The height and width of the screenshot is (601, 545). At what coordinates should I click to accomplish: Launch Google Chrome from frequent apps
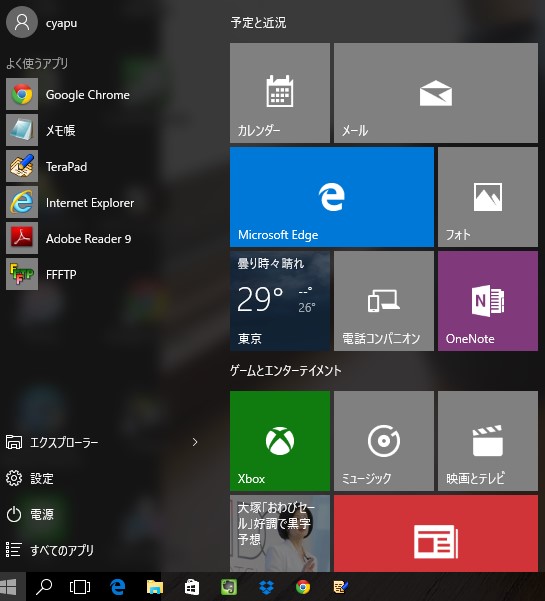pyautogui.click(x=69, y=94)
